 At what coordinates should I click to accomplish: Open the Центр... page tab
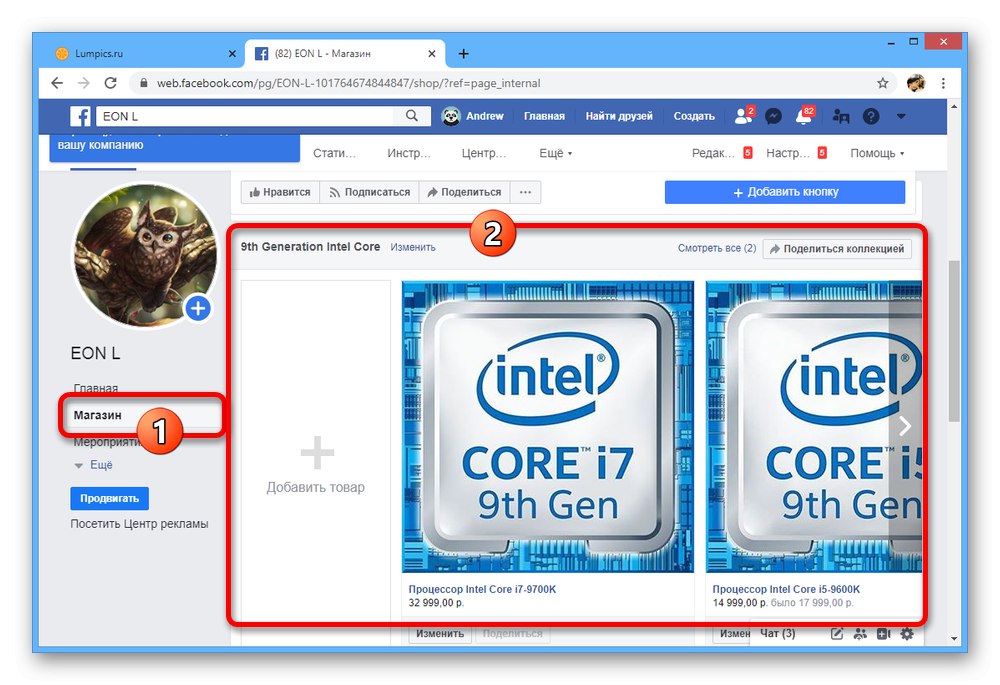(483, 153)
